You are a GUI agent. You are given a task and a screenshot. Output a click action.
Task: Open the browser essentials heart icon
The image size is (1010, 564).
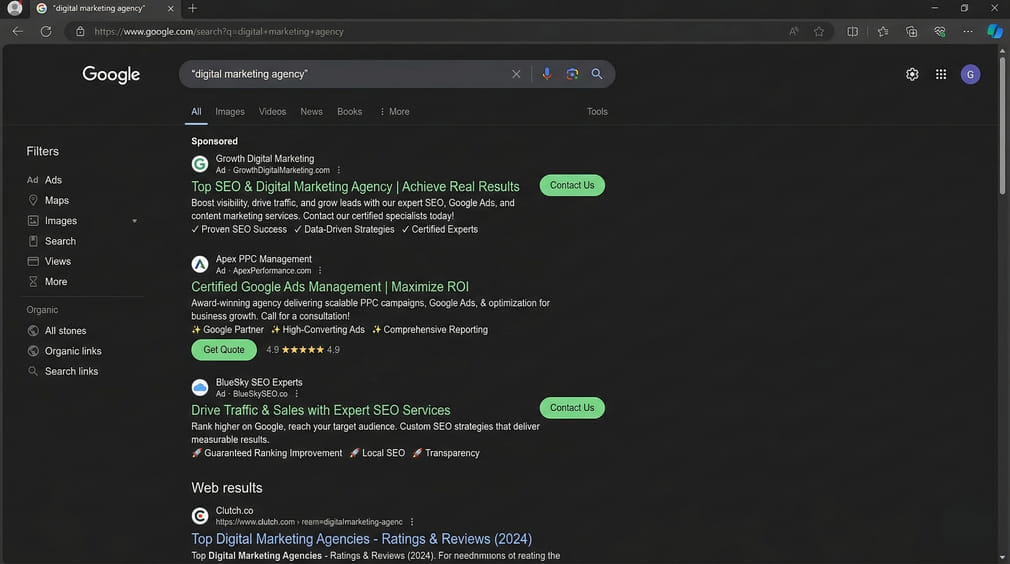pos(940,31)
